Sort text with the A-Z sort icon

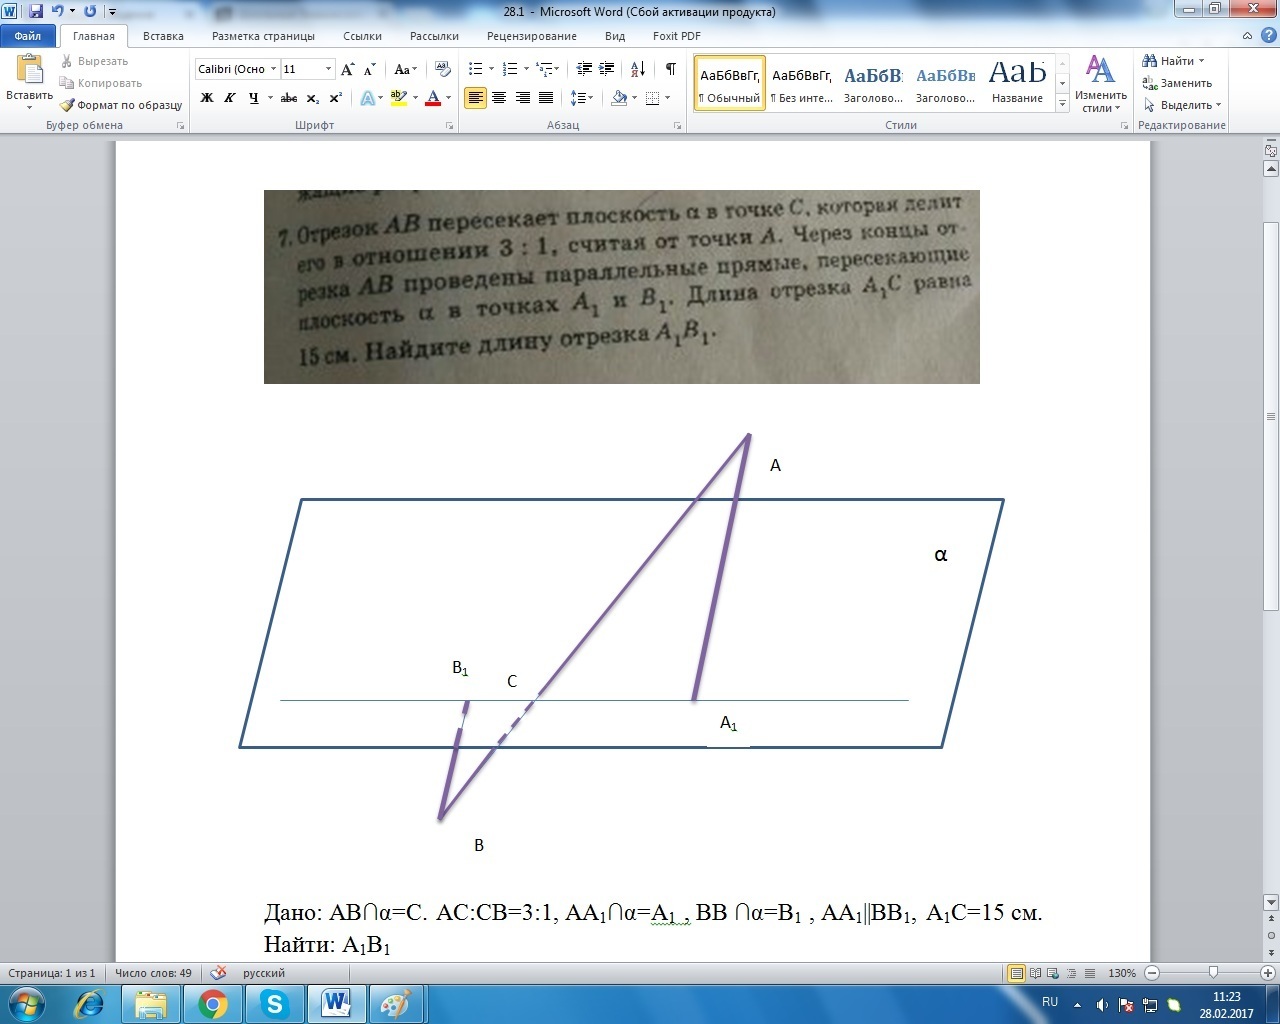[x=638, y=69]
